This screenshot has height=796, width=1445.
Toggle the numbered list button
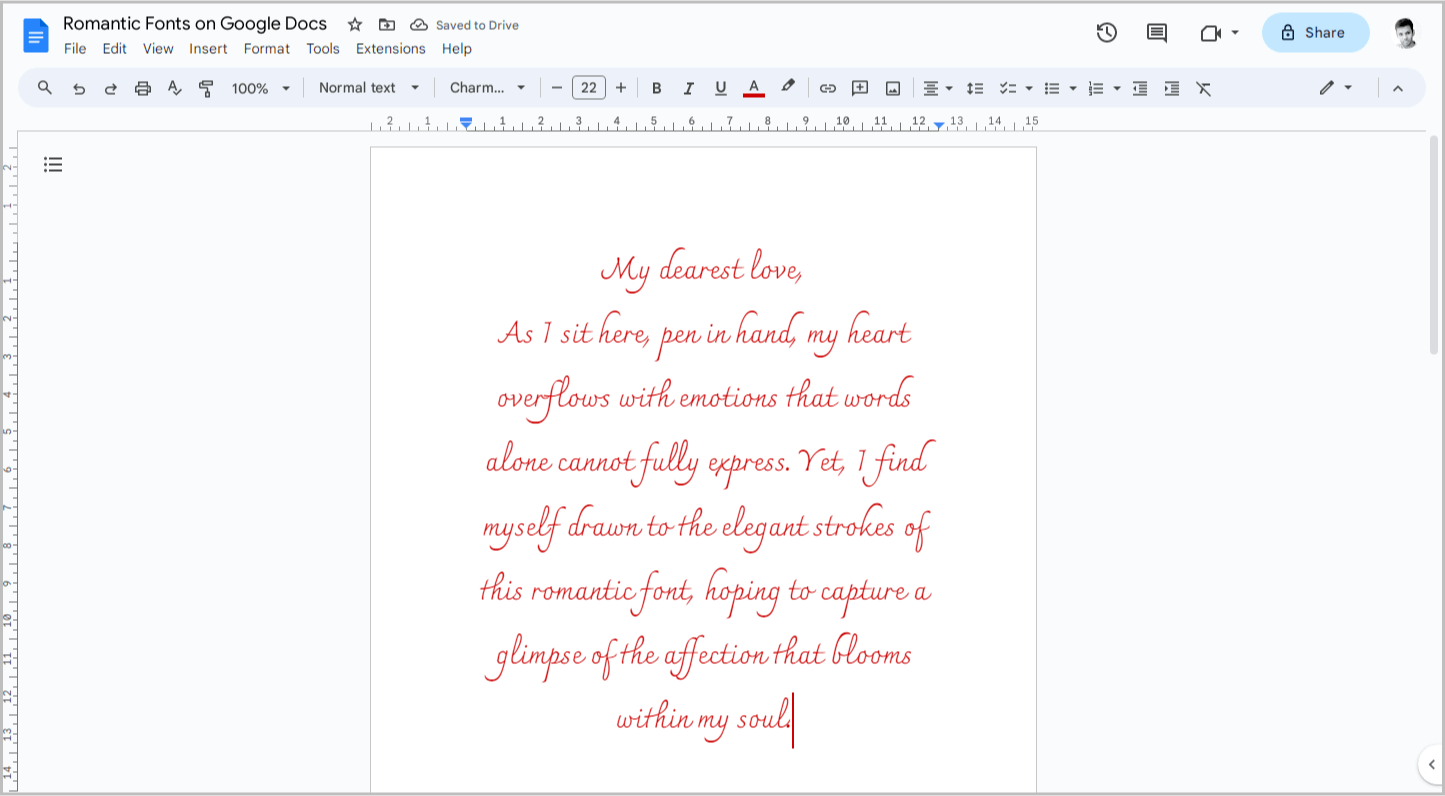(1096, 88)
